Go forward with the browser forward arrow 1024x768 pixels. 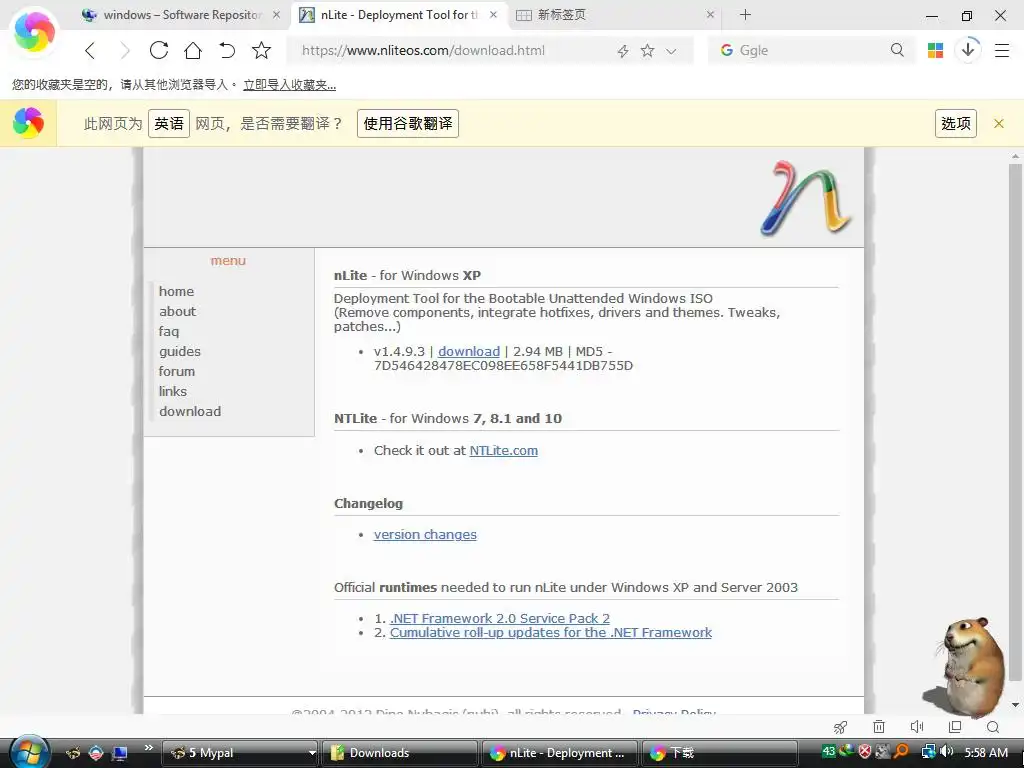click(125, 50)
